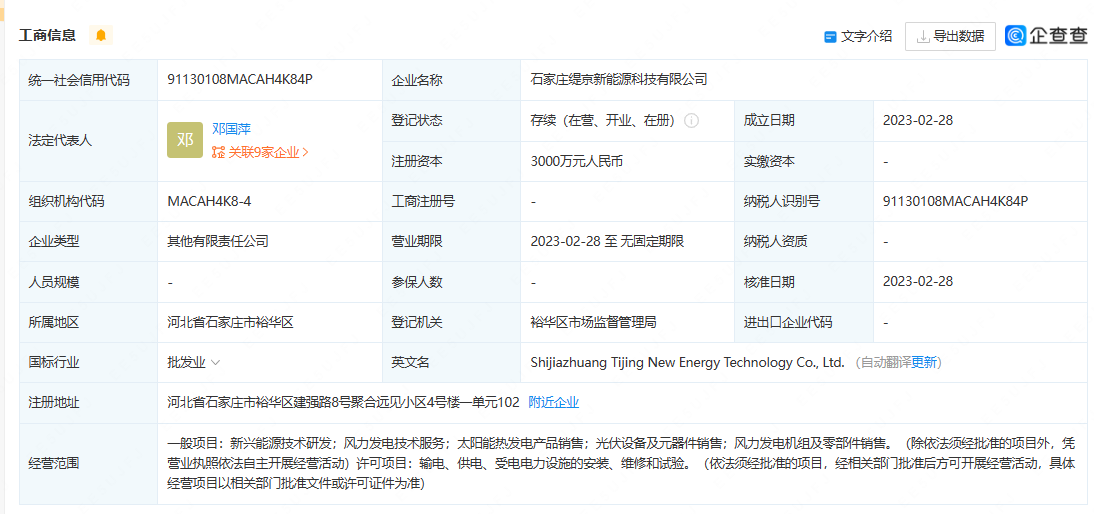
Task: Click the credit code 91130108MACAH4K84P at top
Action: coord(240,80)
